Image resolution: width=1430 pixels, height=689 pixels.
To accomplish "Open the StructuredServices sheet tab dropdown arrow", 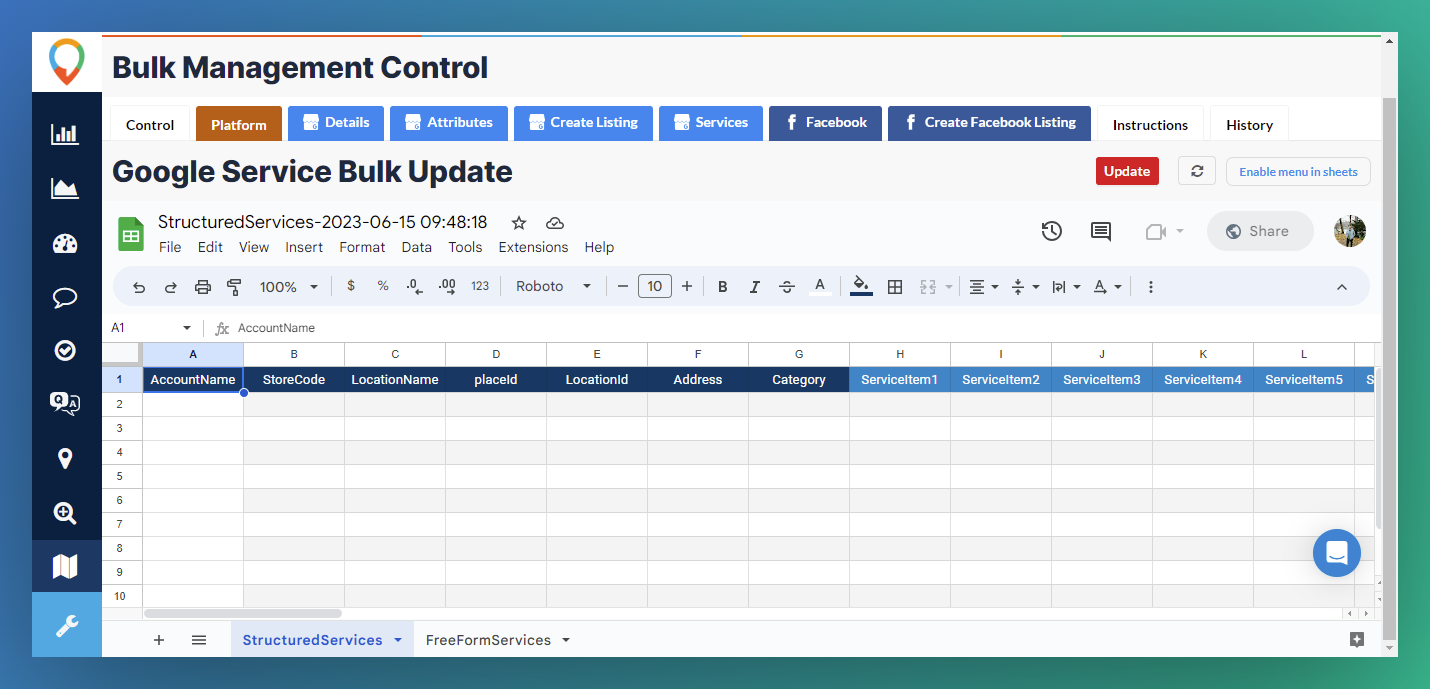I will [398, 640].
